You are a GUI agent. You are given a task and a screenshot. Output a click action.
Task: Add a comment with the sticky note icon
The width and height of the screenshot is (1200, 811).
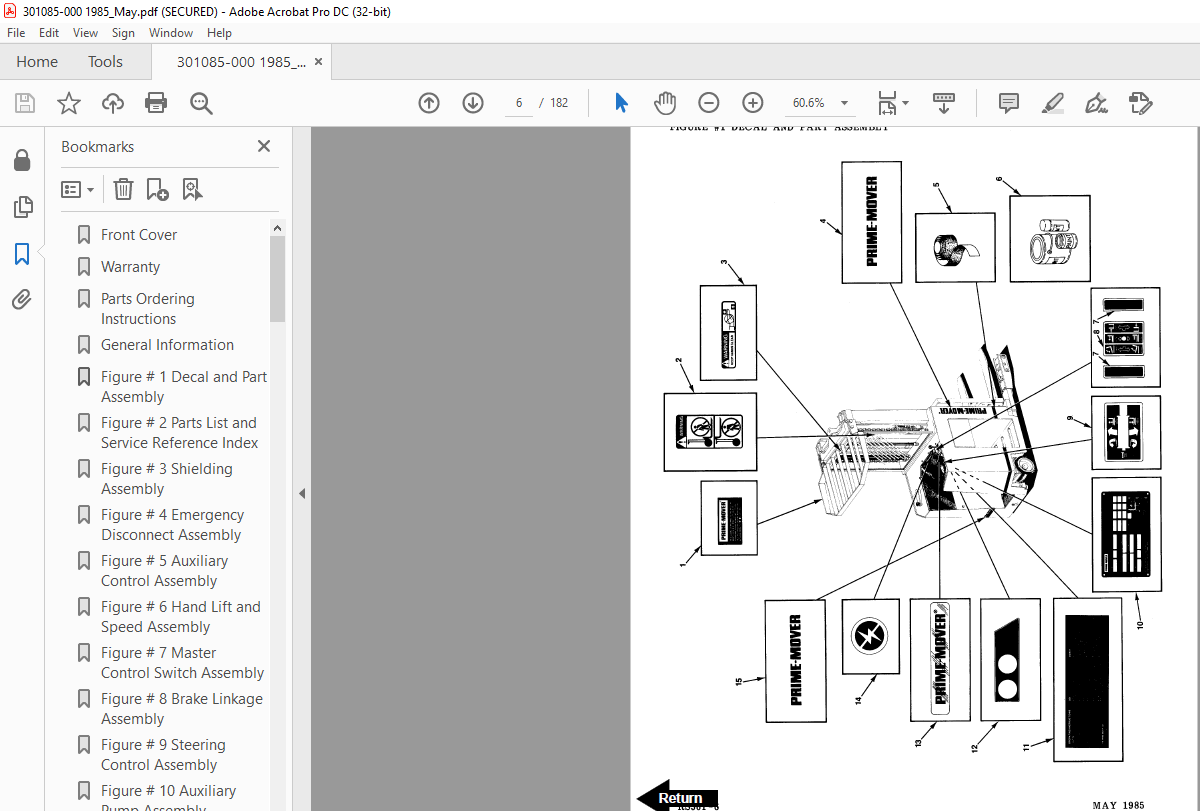(x=1009, y=103)
